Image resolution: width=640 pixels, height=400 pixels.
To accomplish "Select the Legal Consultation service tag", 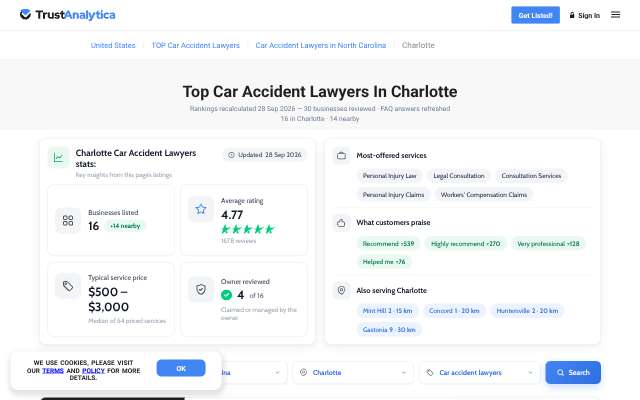I will [x=459, y=176].
